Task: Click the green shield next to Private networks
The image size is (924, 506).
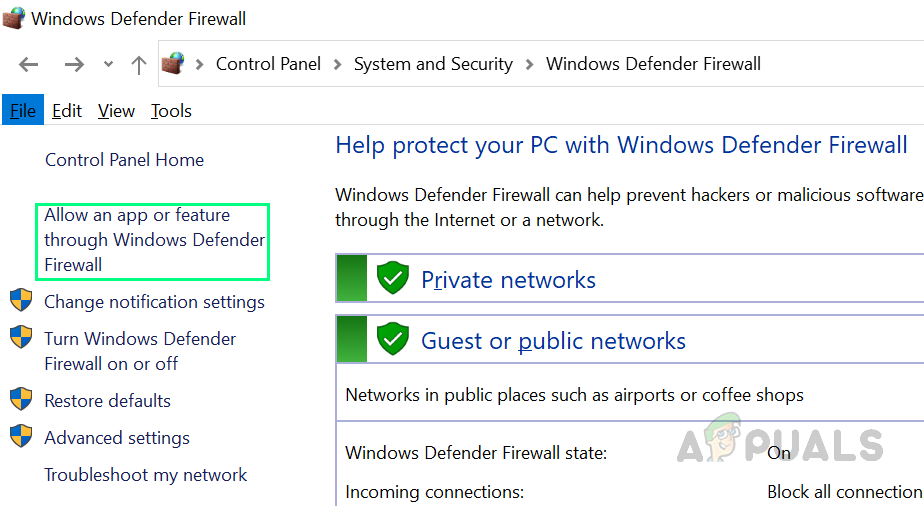Action: (393, 279)
